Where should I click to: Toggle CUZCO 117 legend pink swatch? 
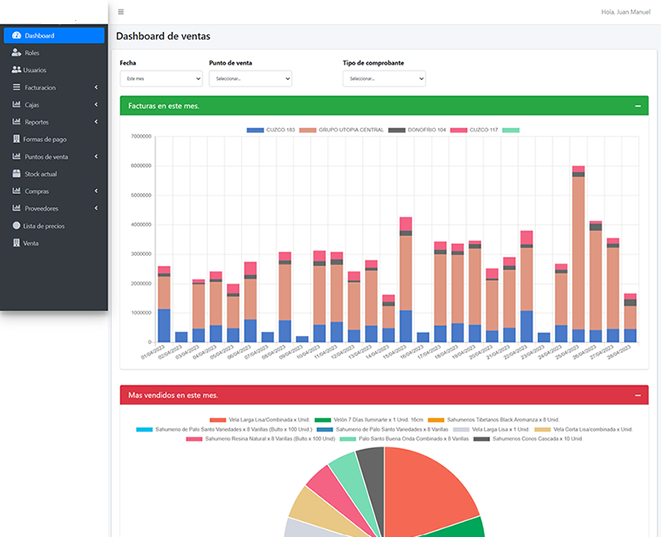coord(459,130)
